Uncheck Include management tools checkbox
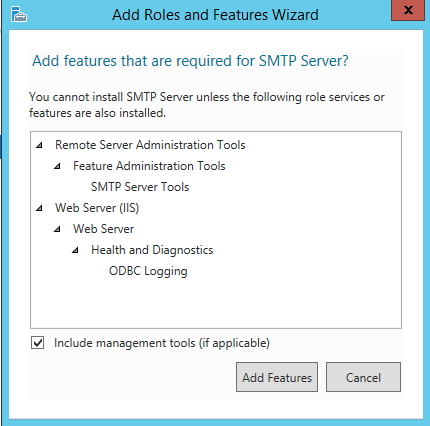Viewport: 430px width, 426px height. coord(38,343)
